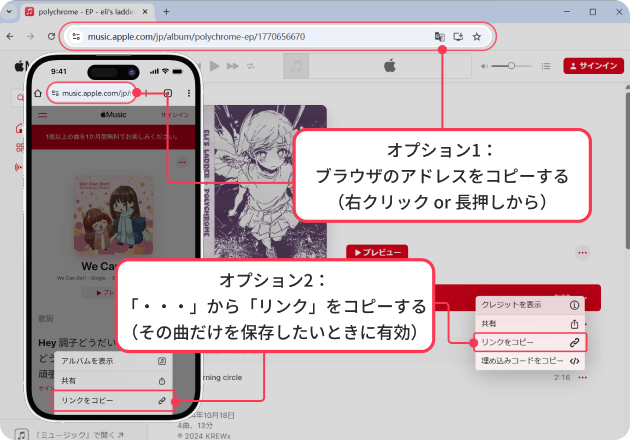630x440 pixels.
Task: Click the red サインイン button
Action: (x=593, y=65)
